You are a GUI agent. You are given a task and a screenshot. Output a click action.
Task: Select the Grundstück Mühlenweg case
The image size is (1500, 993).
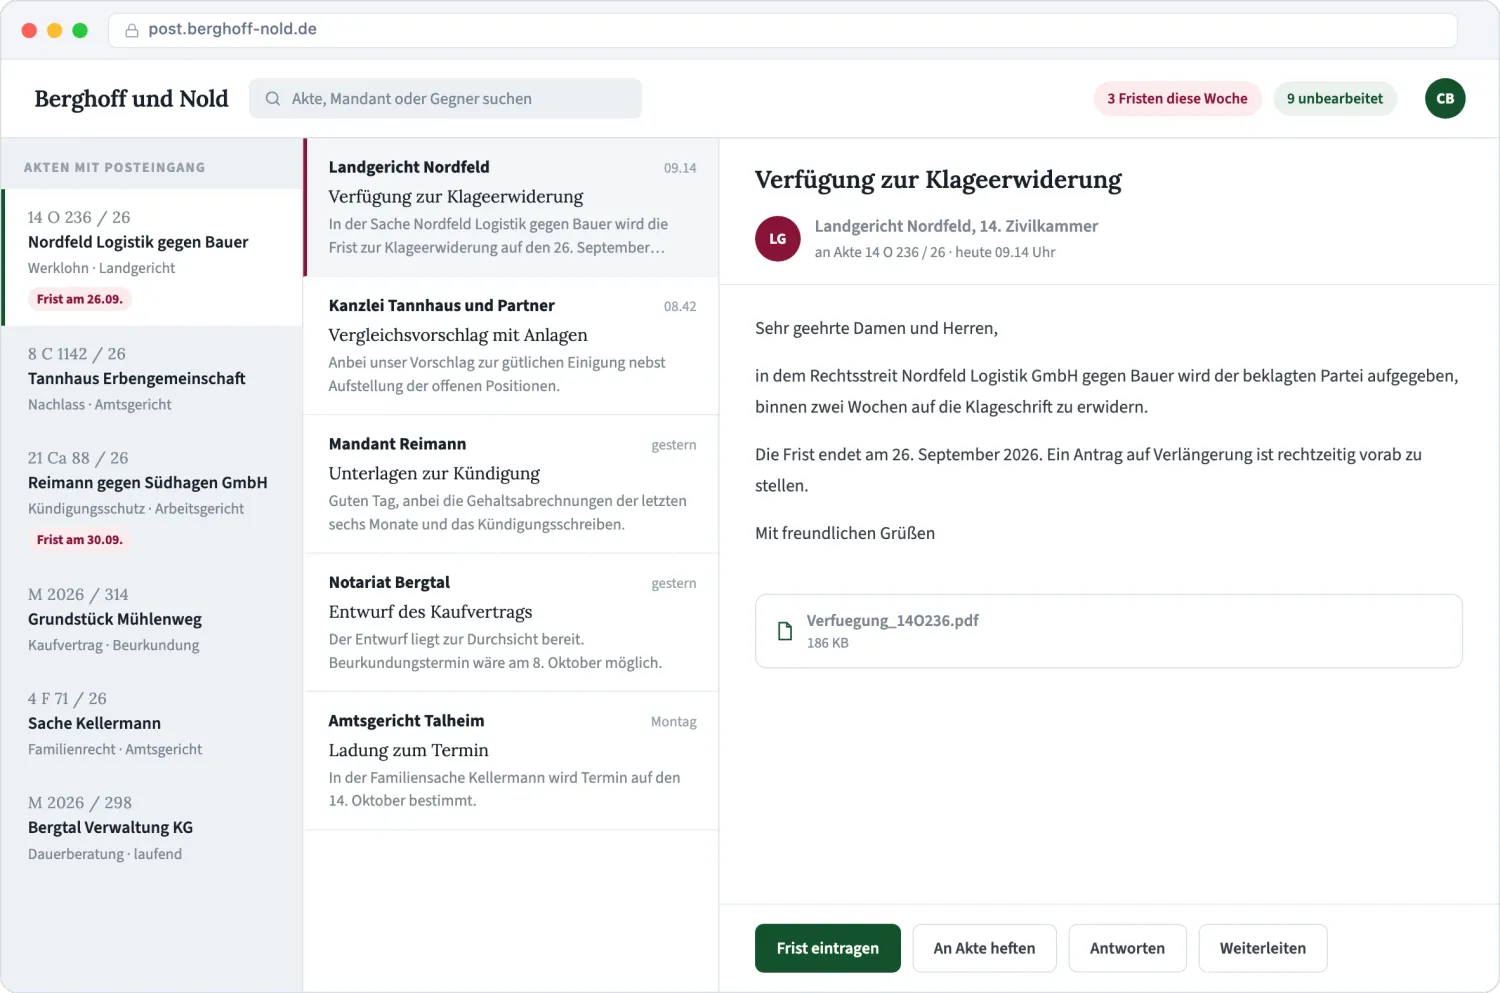152,619
